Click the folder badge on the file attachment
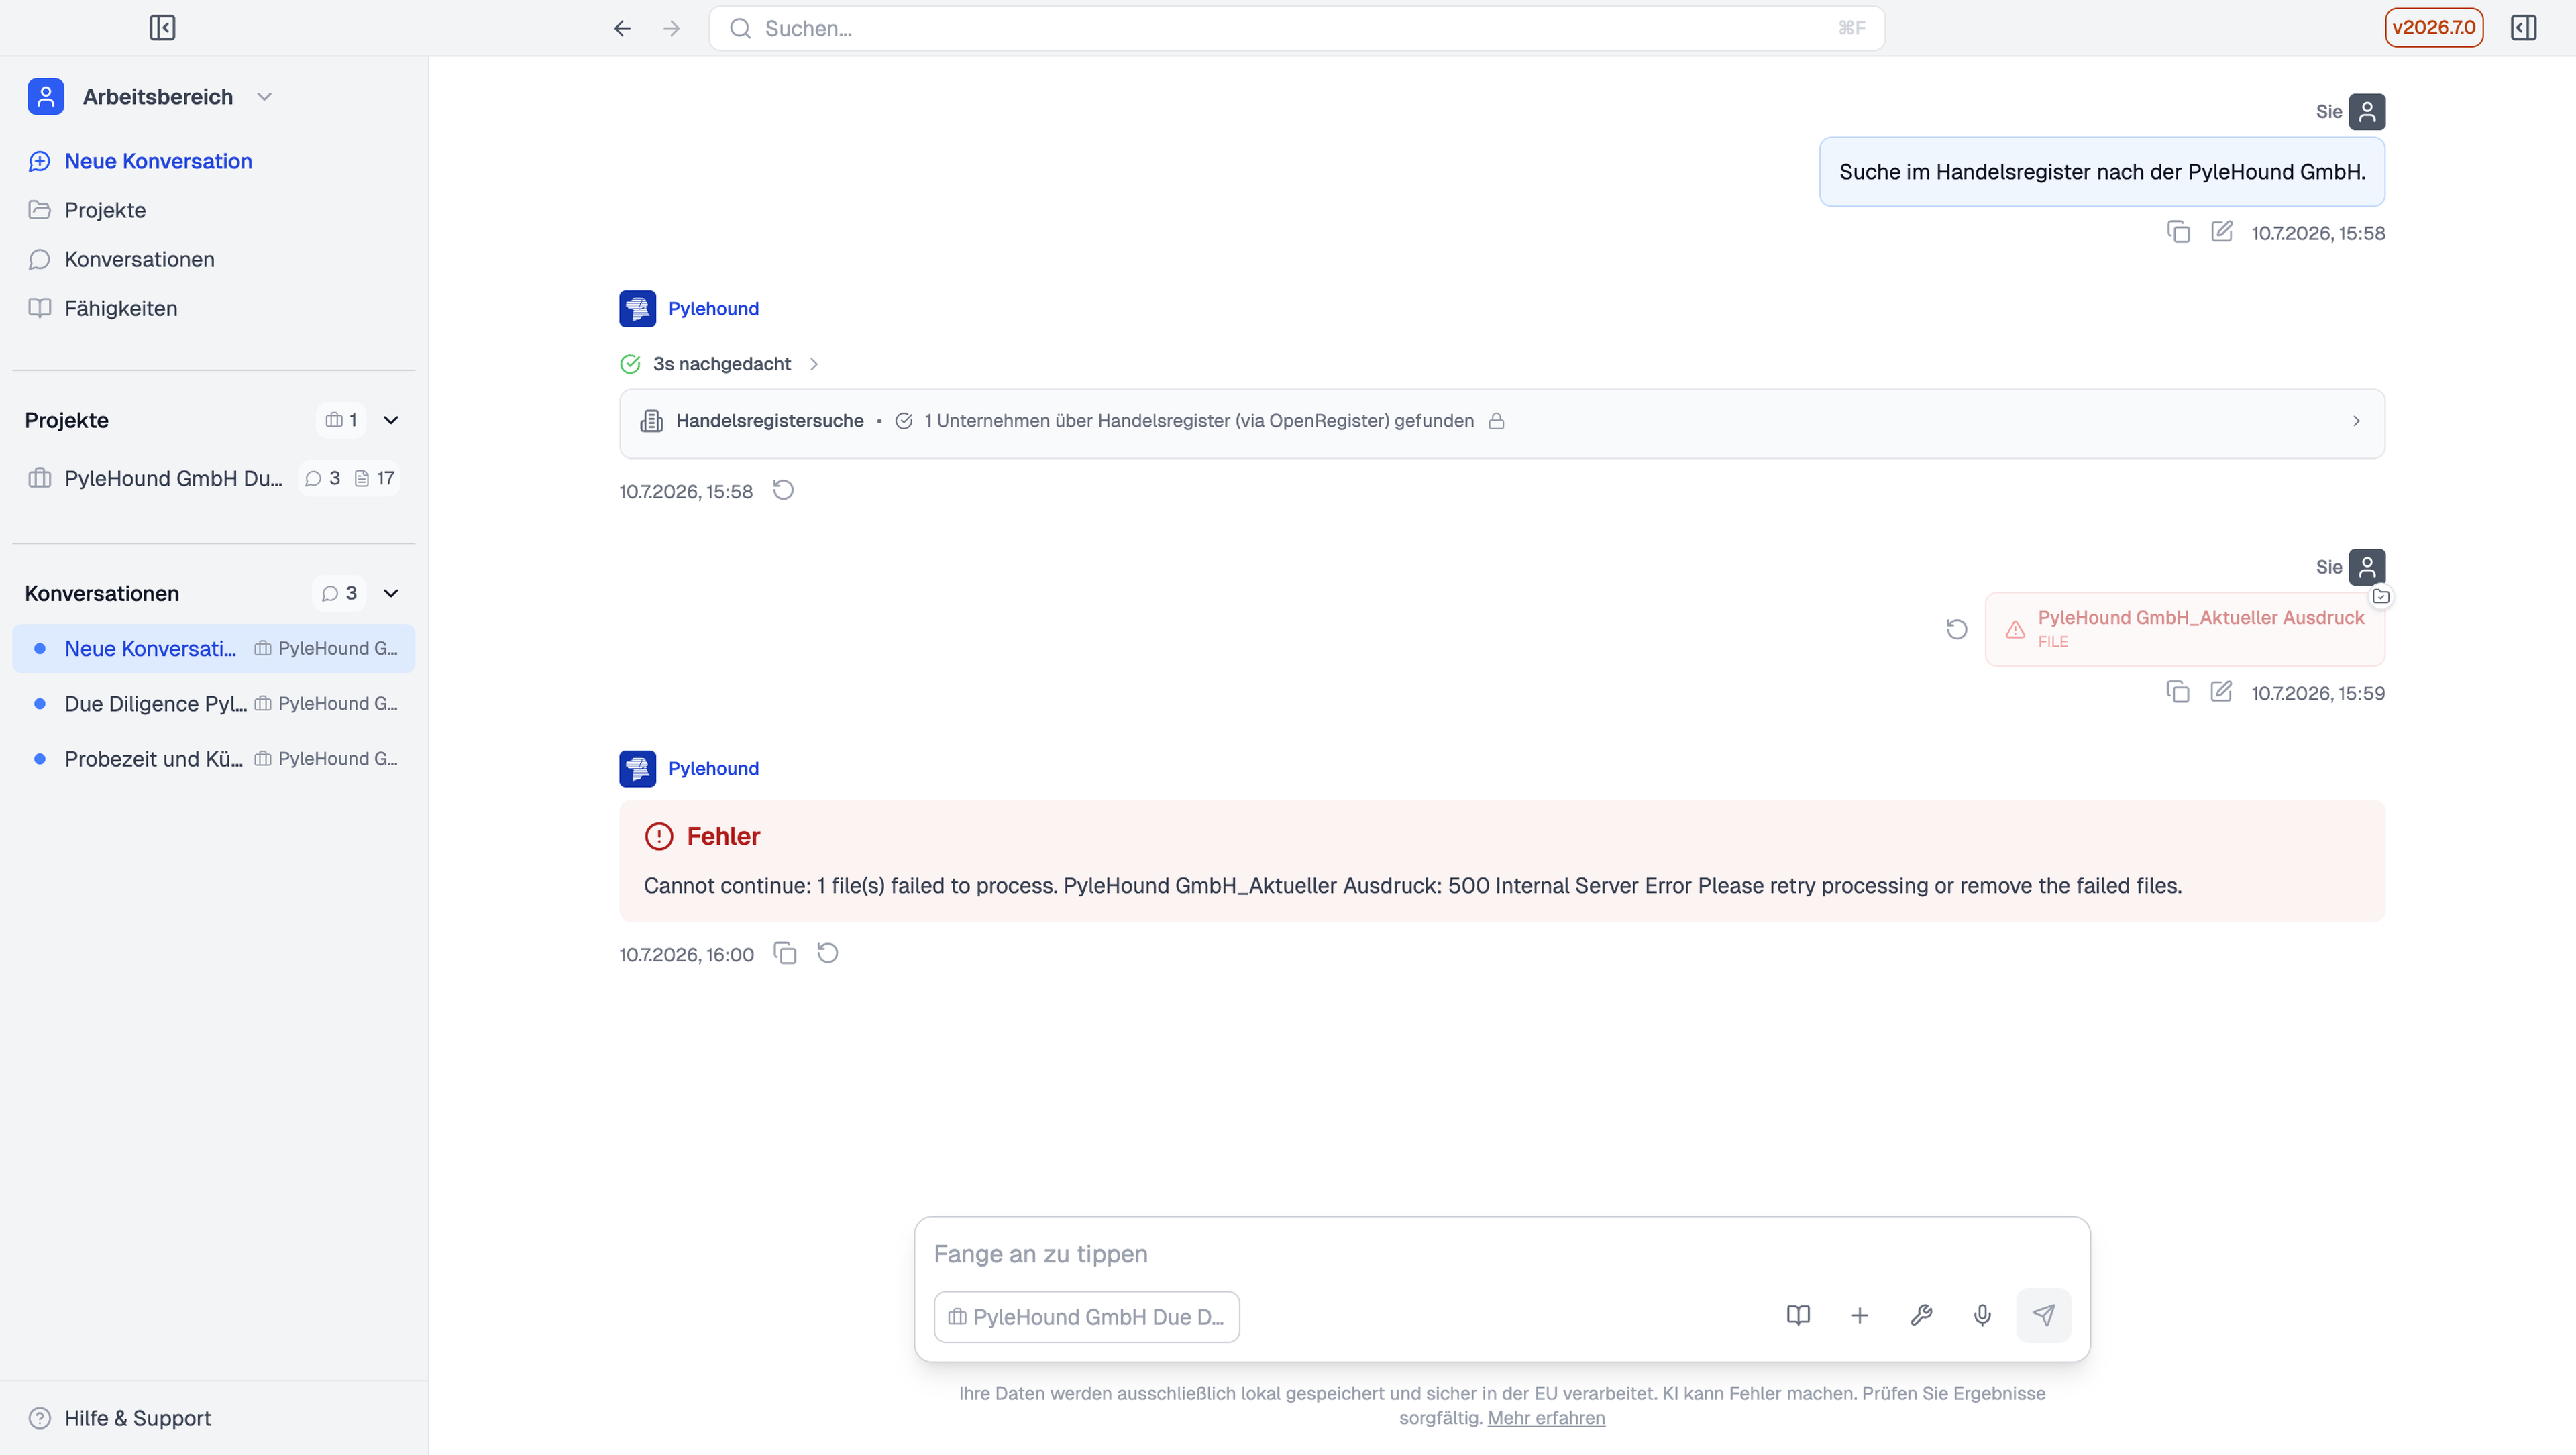The height and width of the screenshot is (1455, 2576). point(2381,596)
